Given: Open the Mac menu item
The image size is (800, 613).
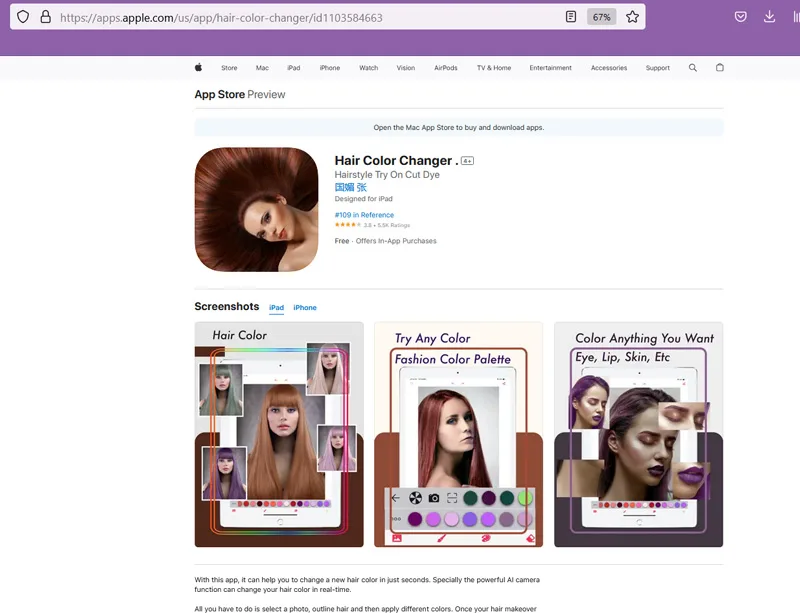Looking at the screenshot, I should [262, 68].
